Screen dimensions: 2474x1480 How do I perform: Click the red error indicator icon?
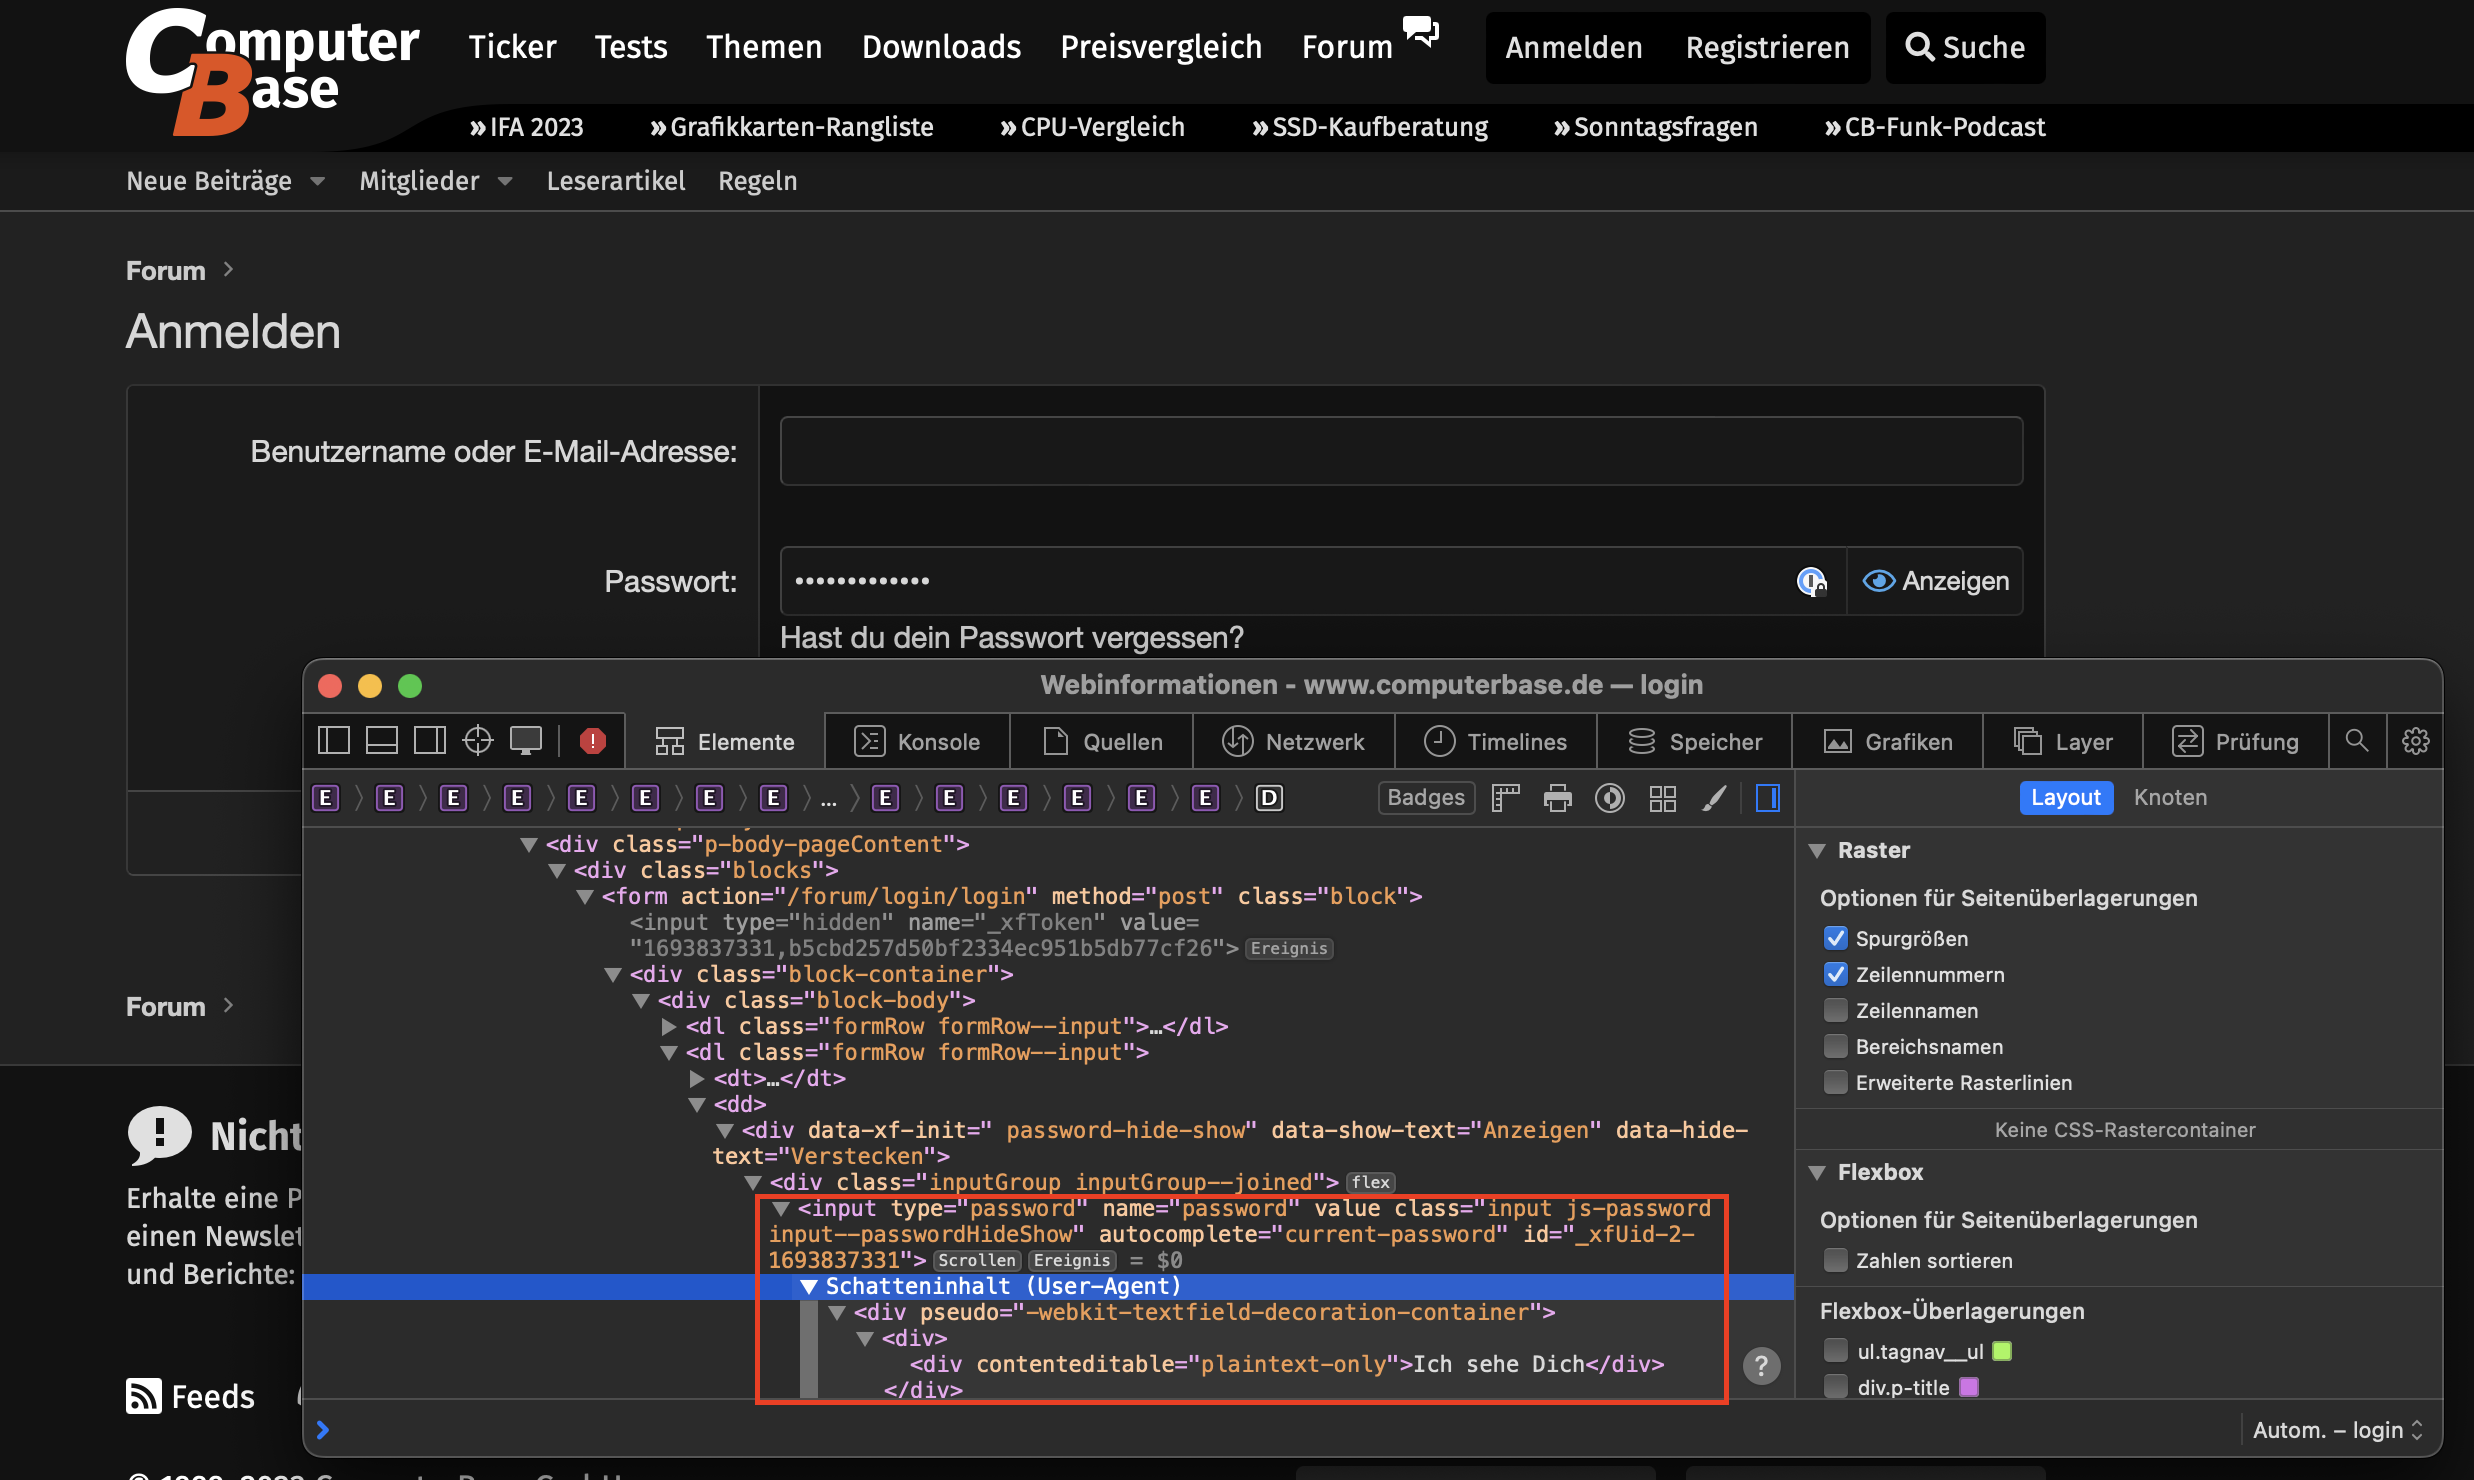[593, 741]
